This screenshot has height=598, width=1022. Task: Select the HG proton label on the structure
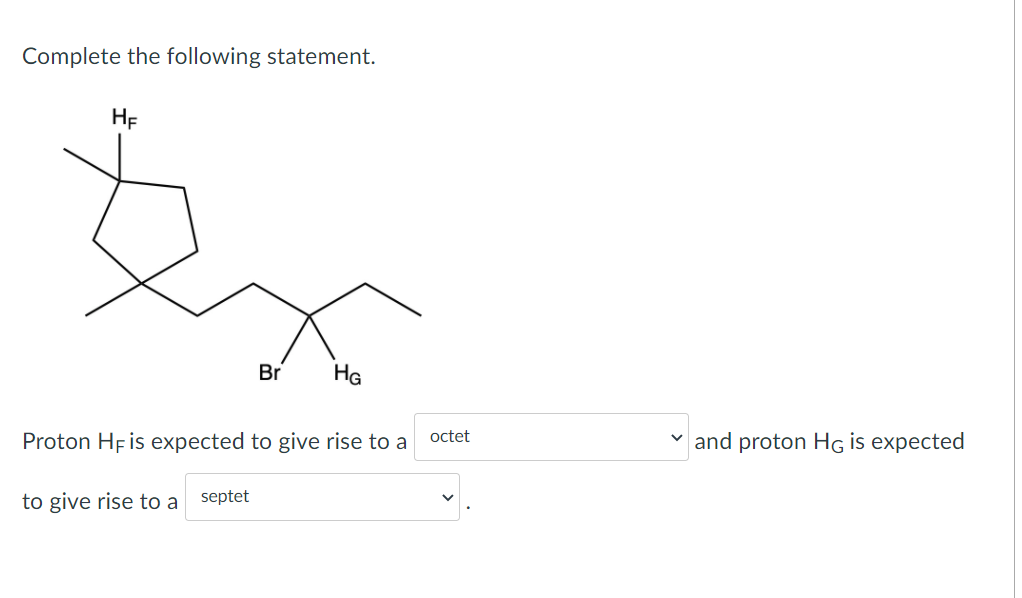point(345,375)
